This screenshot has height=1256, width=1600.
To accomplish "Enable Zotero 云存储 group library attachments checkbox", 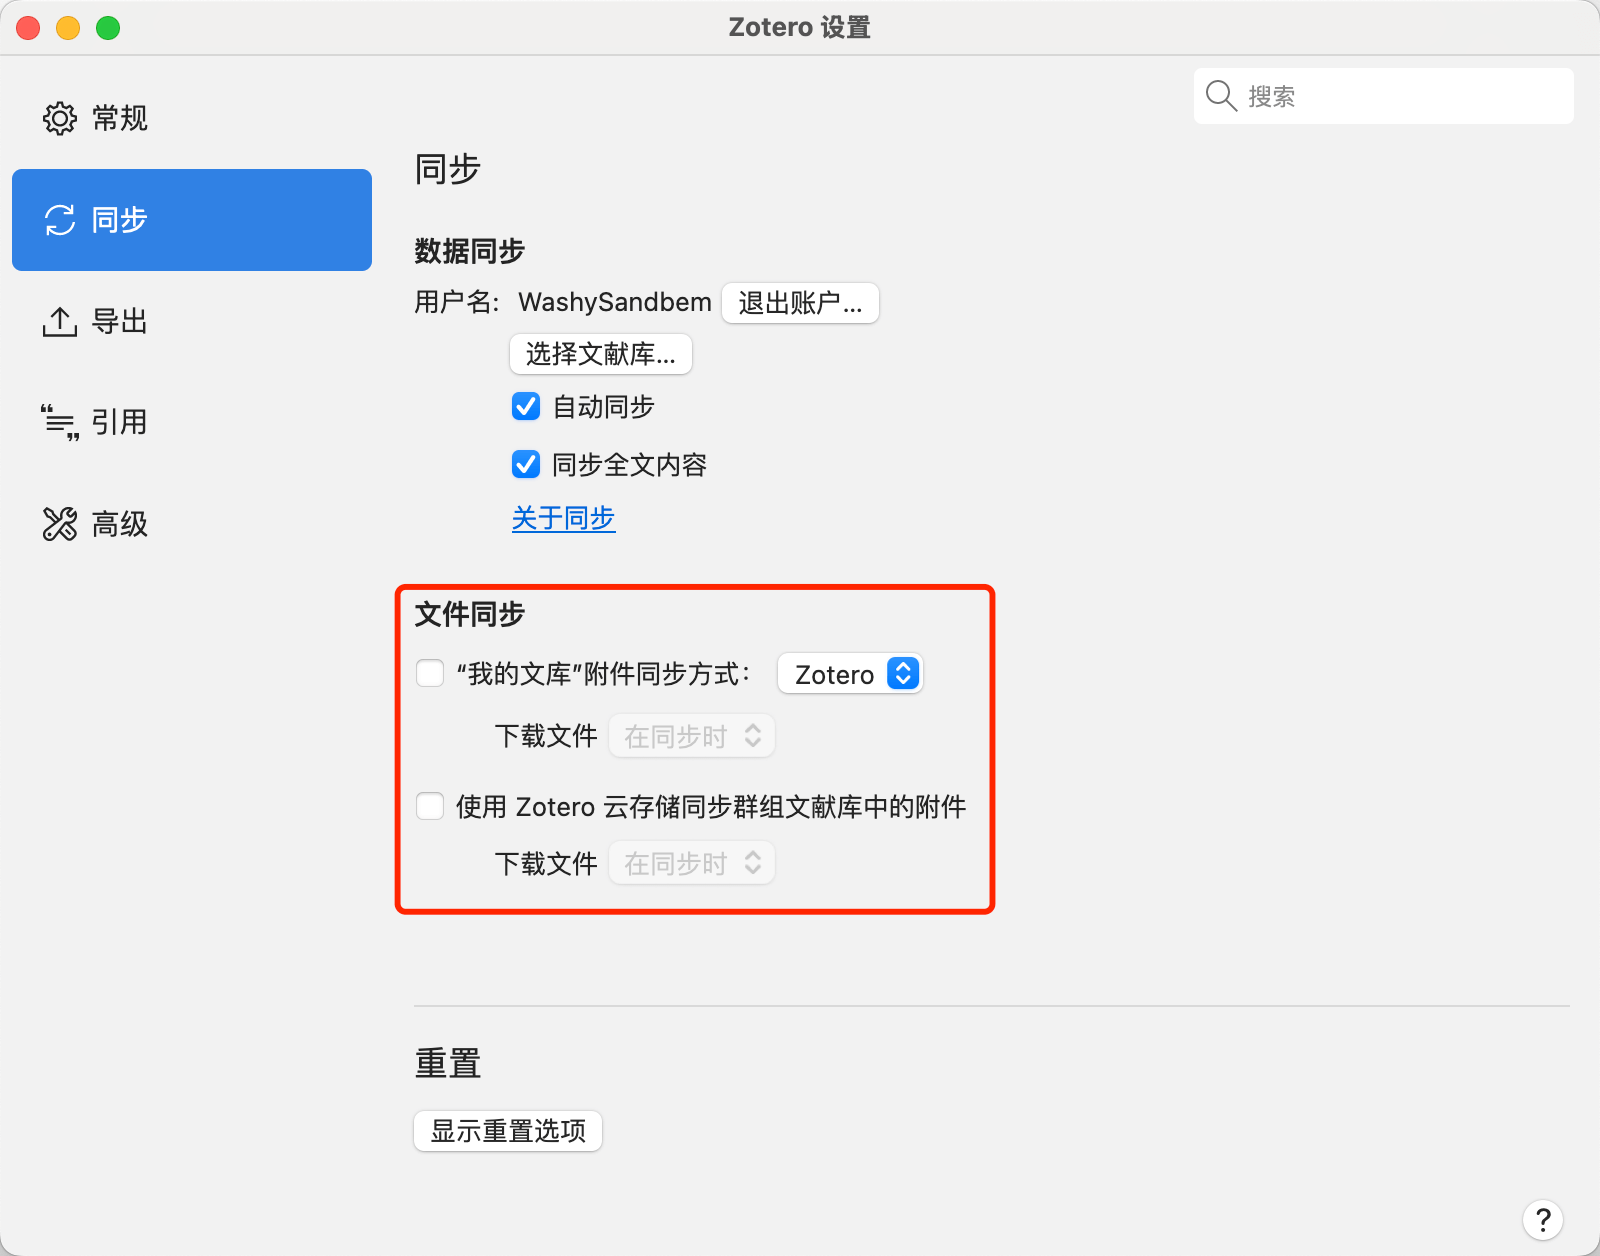I will pyautogui.click(x=430, y=806).
